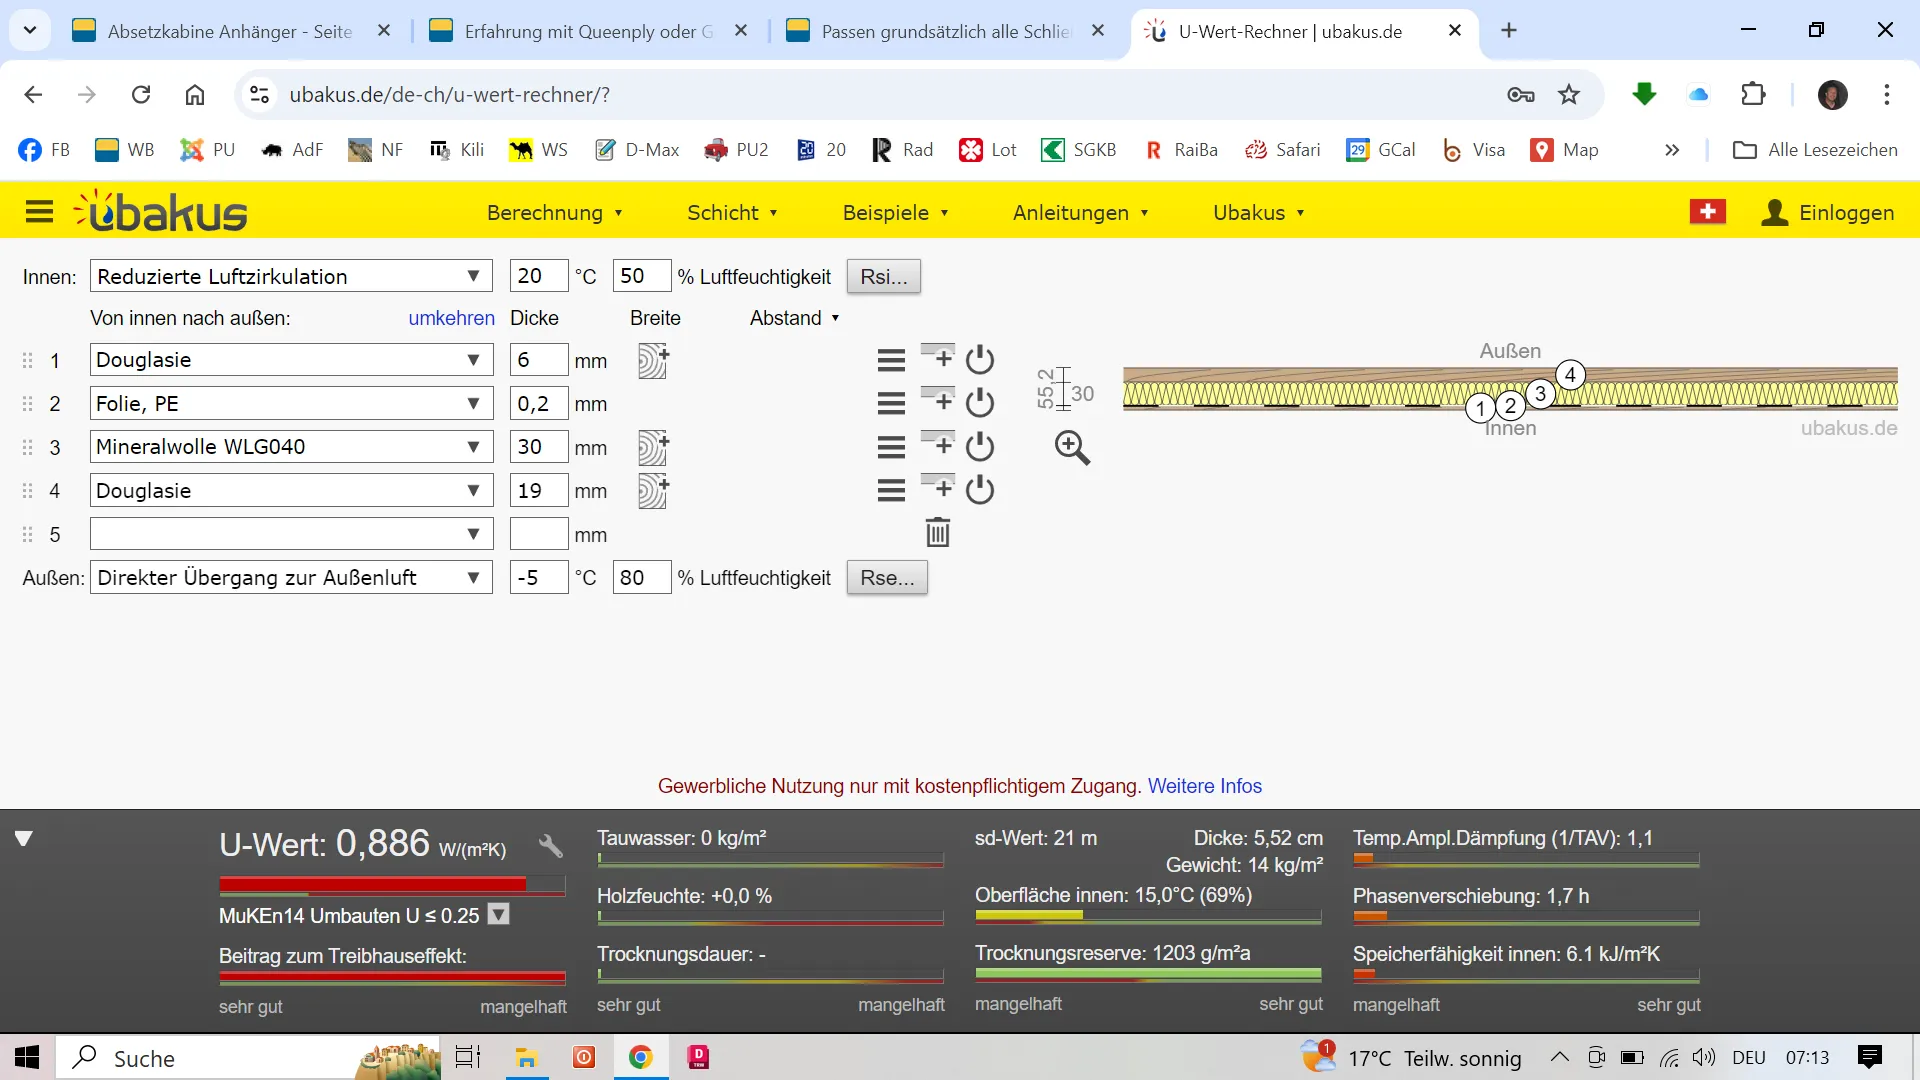Click the layer 3 thickness field showing 30
This screenshot has height=1080, width=1920.
[x=538, y=447]
